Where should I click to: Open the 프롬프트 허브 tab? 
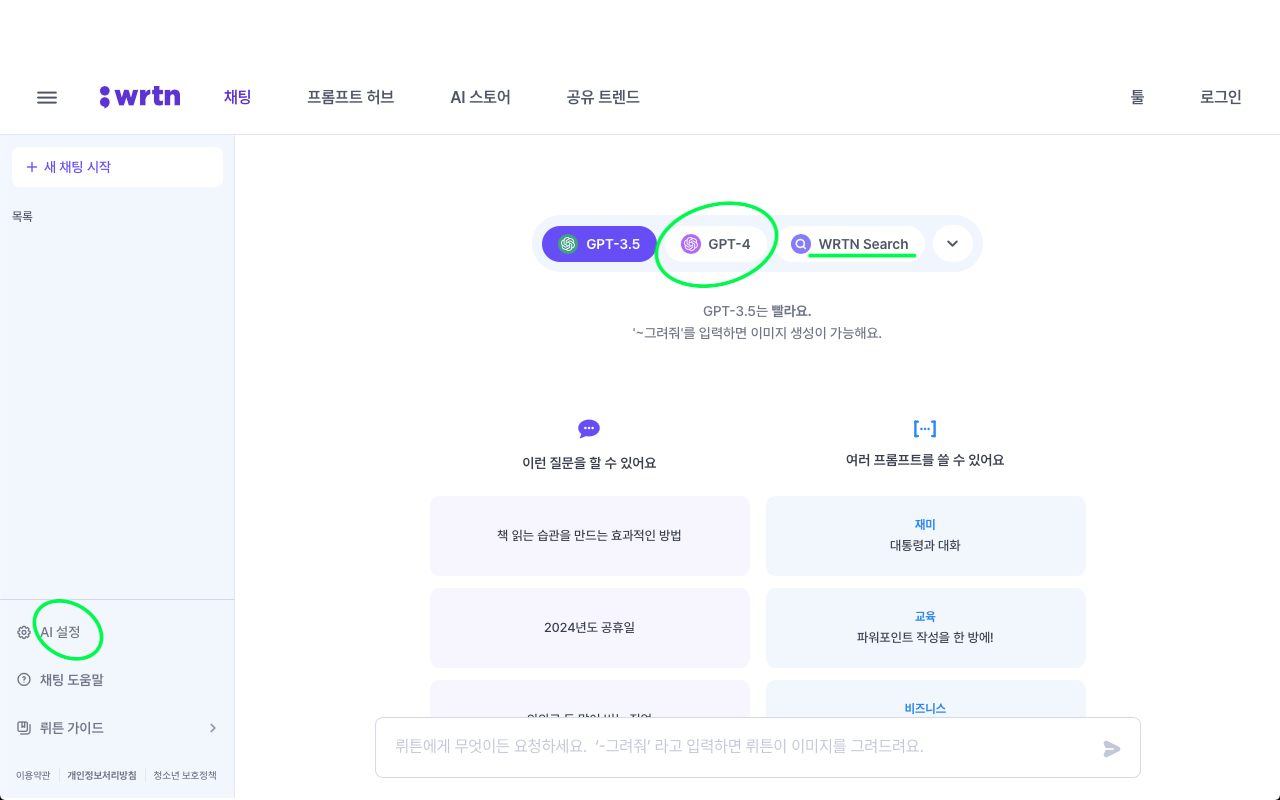pos(350,97)
